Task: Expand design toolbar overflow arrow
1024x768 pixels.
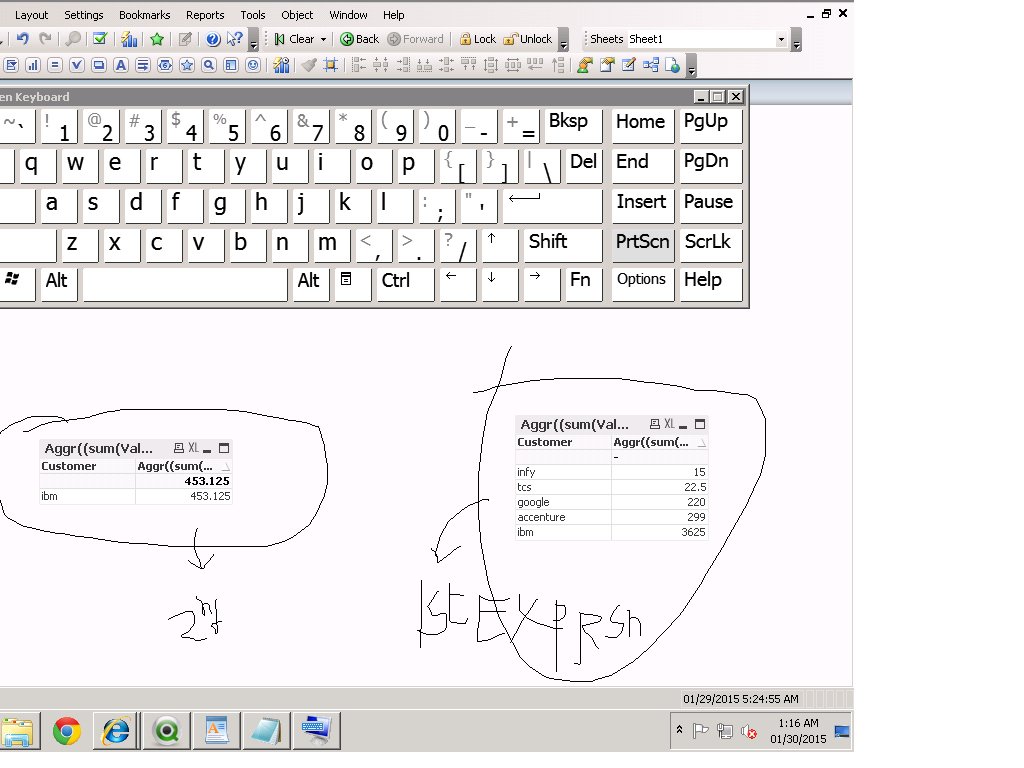Action: click(692, 66)
